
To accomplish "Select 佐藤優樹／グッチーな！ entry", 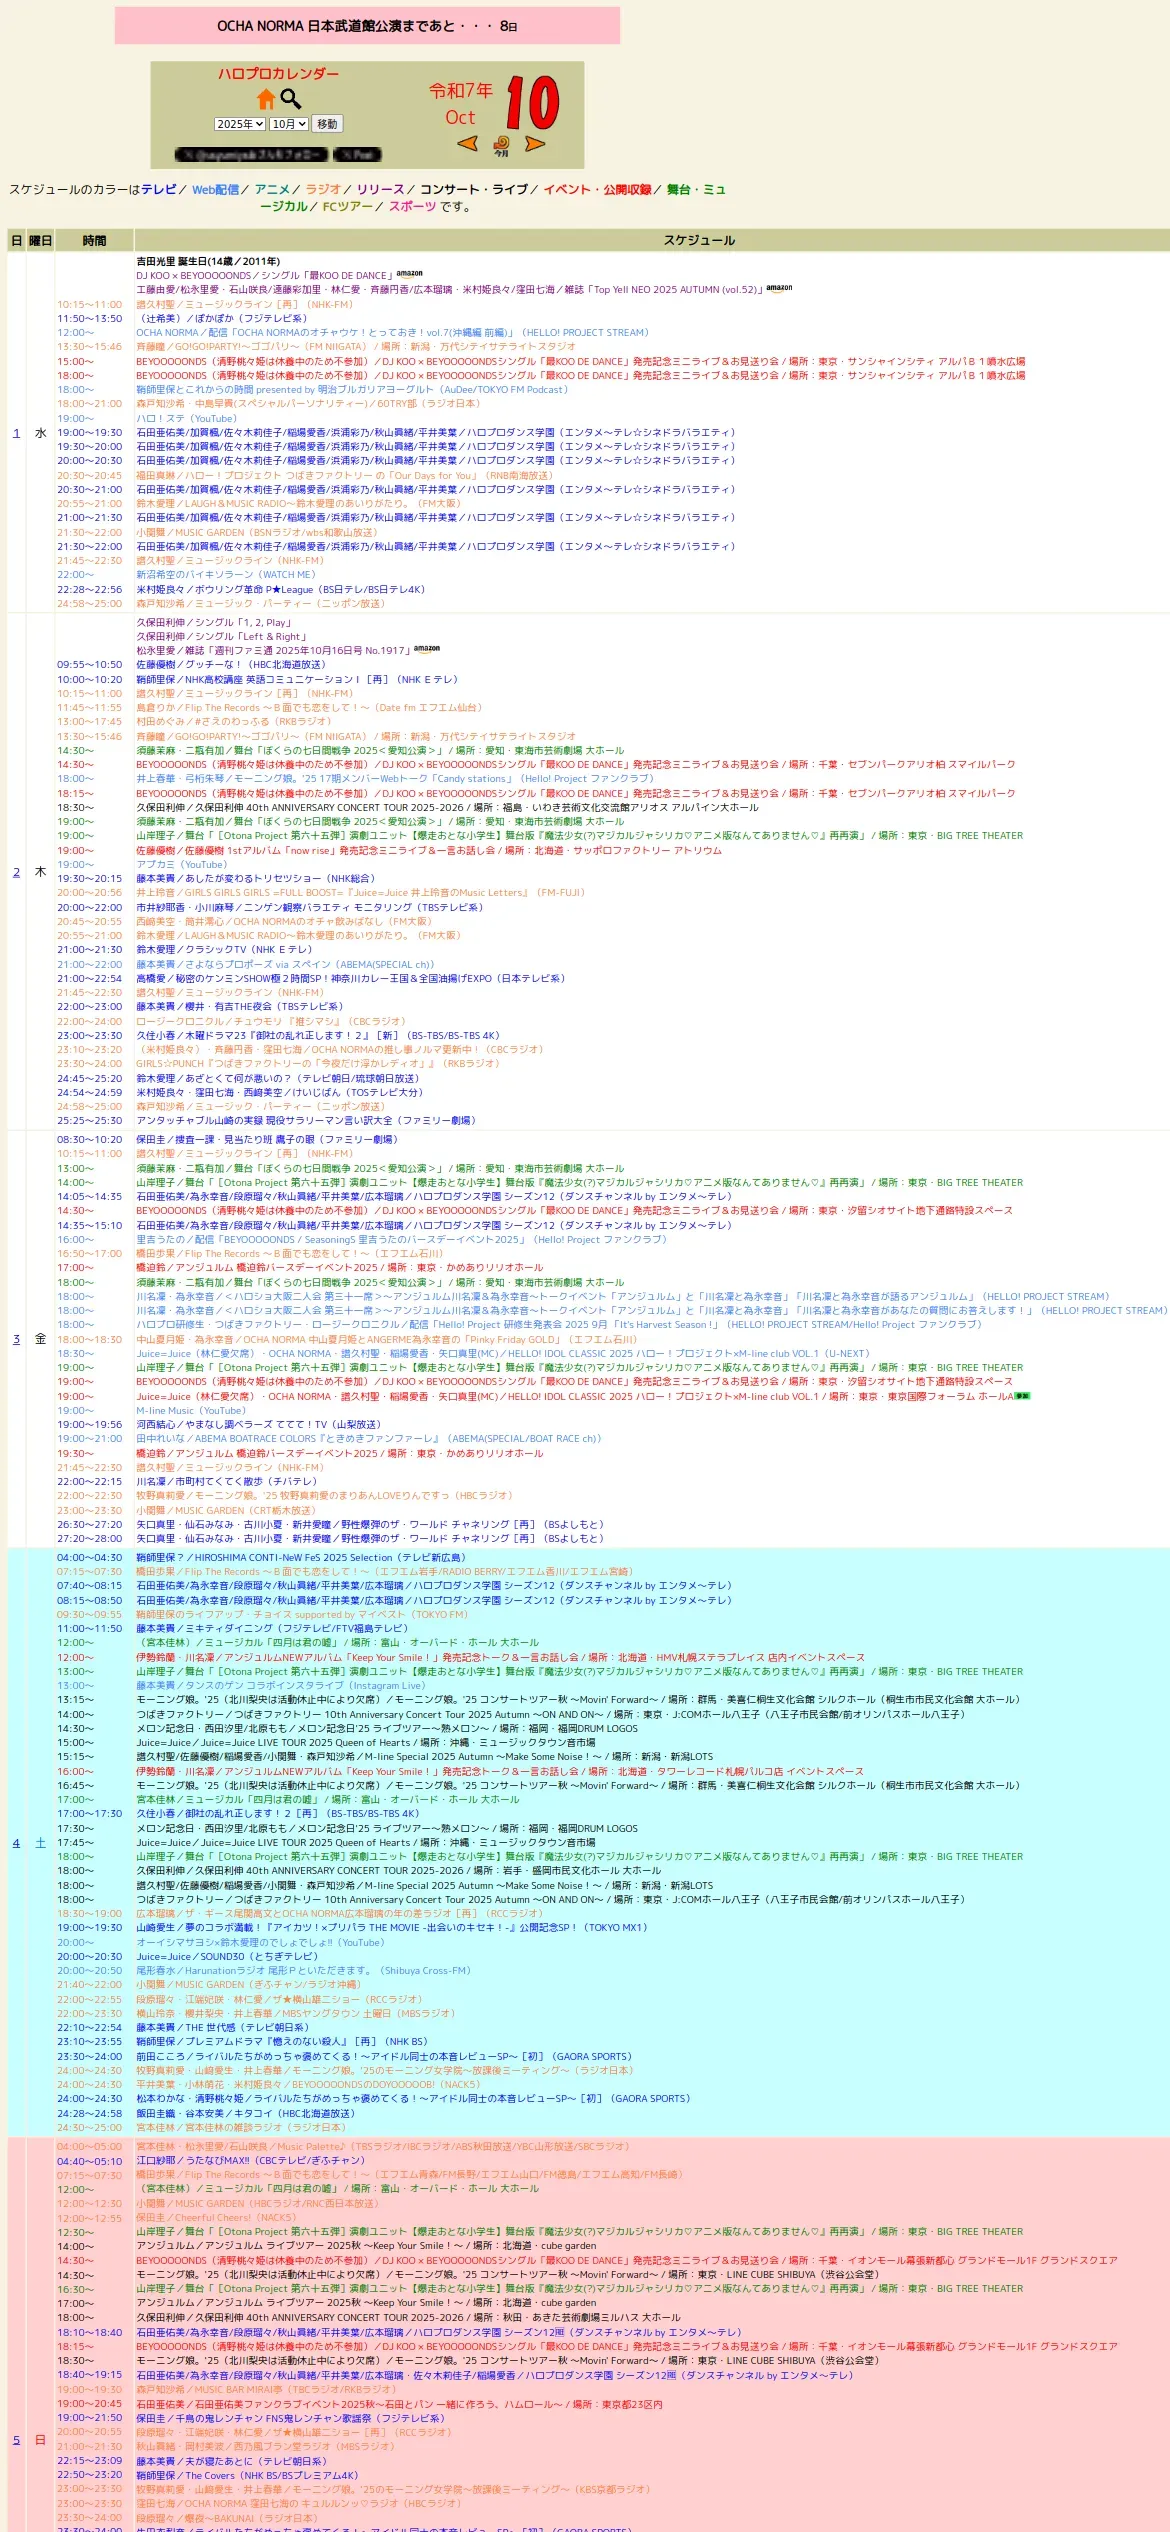I will pyautogui.click(x=231, y=665).
